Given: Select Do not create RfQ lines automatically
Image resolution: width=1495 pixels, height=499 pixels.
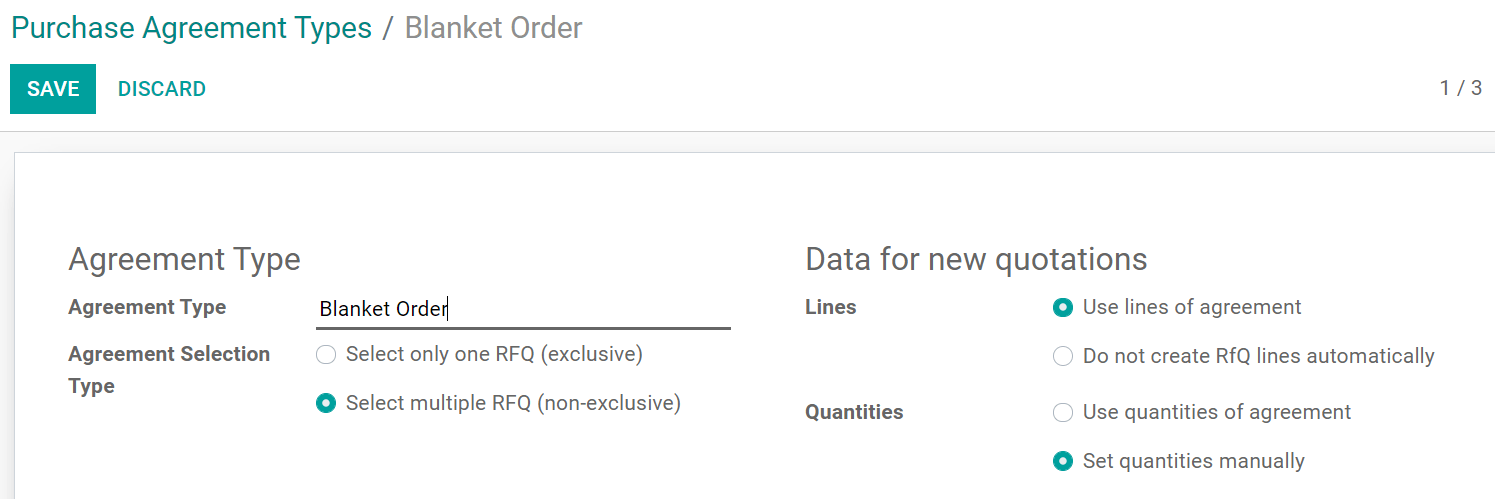Looking at the screenshot, I should (1063, 356).
